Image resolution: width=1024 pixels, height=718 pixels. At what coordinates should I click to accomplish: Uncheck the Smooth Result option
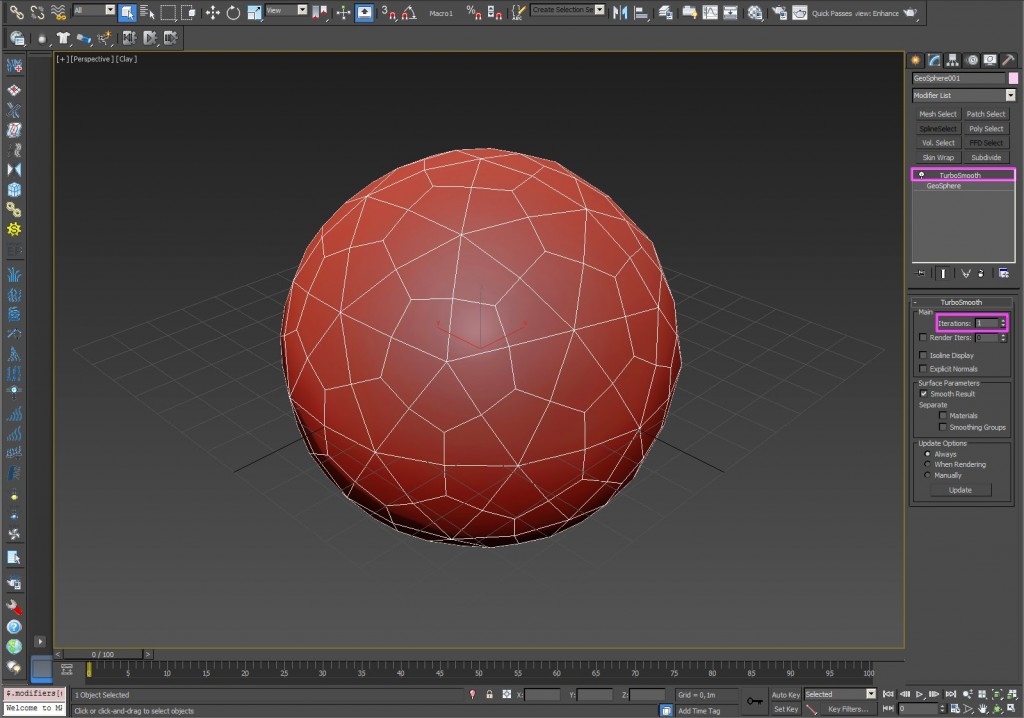click(x=923, y=394)
